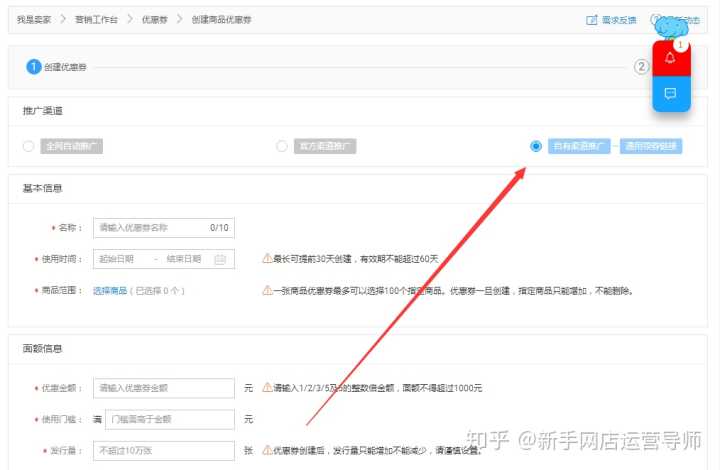Image resolution: width=720 pixels, height=470 pixels.
Task: Click the 需求反馈 edit icon
Action: [x=592, y=20]
